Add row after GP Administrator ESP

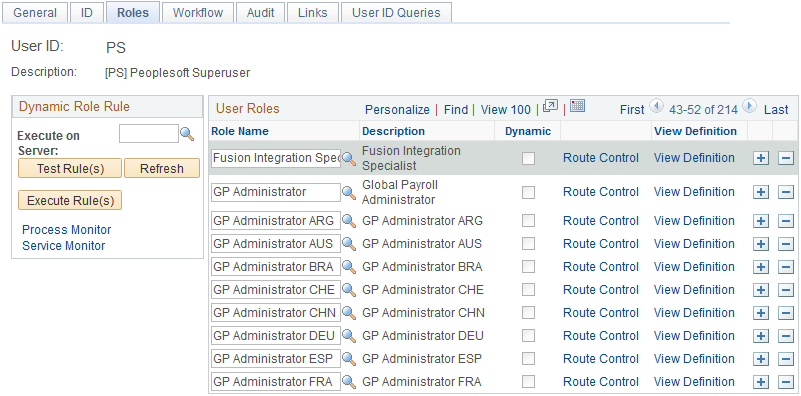761,359
